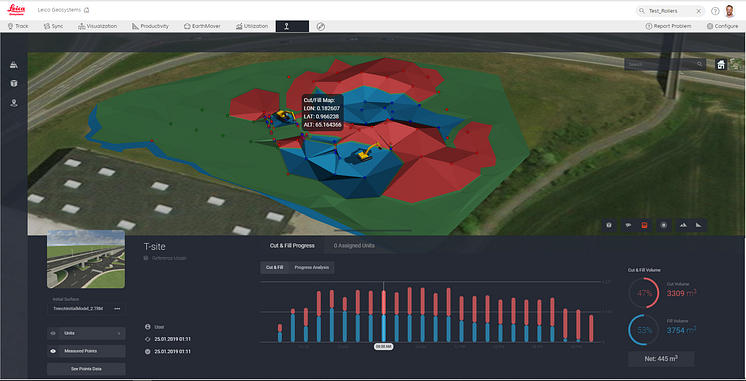The image size is (746, 381).
Task: Click the first short bar in the chart
Action: [280, 333]
